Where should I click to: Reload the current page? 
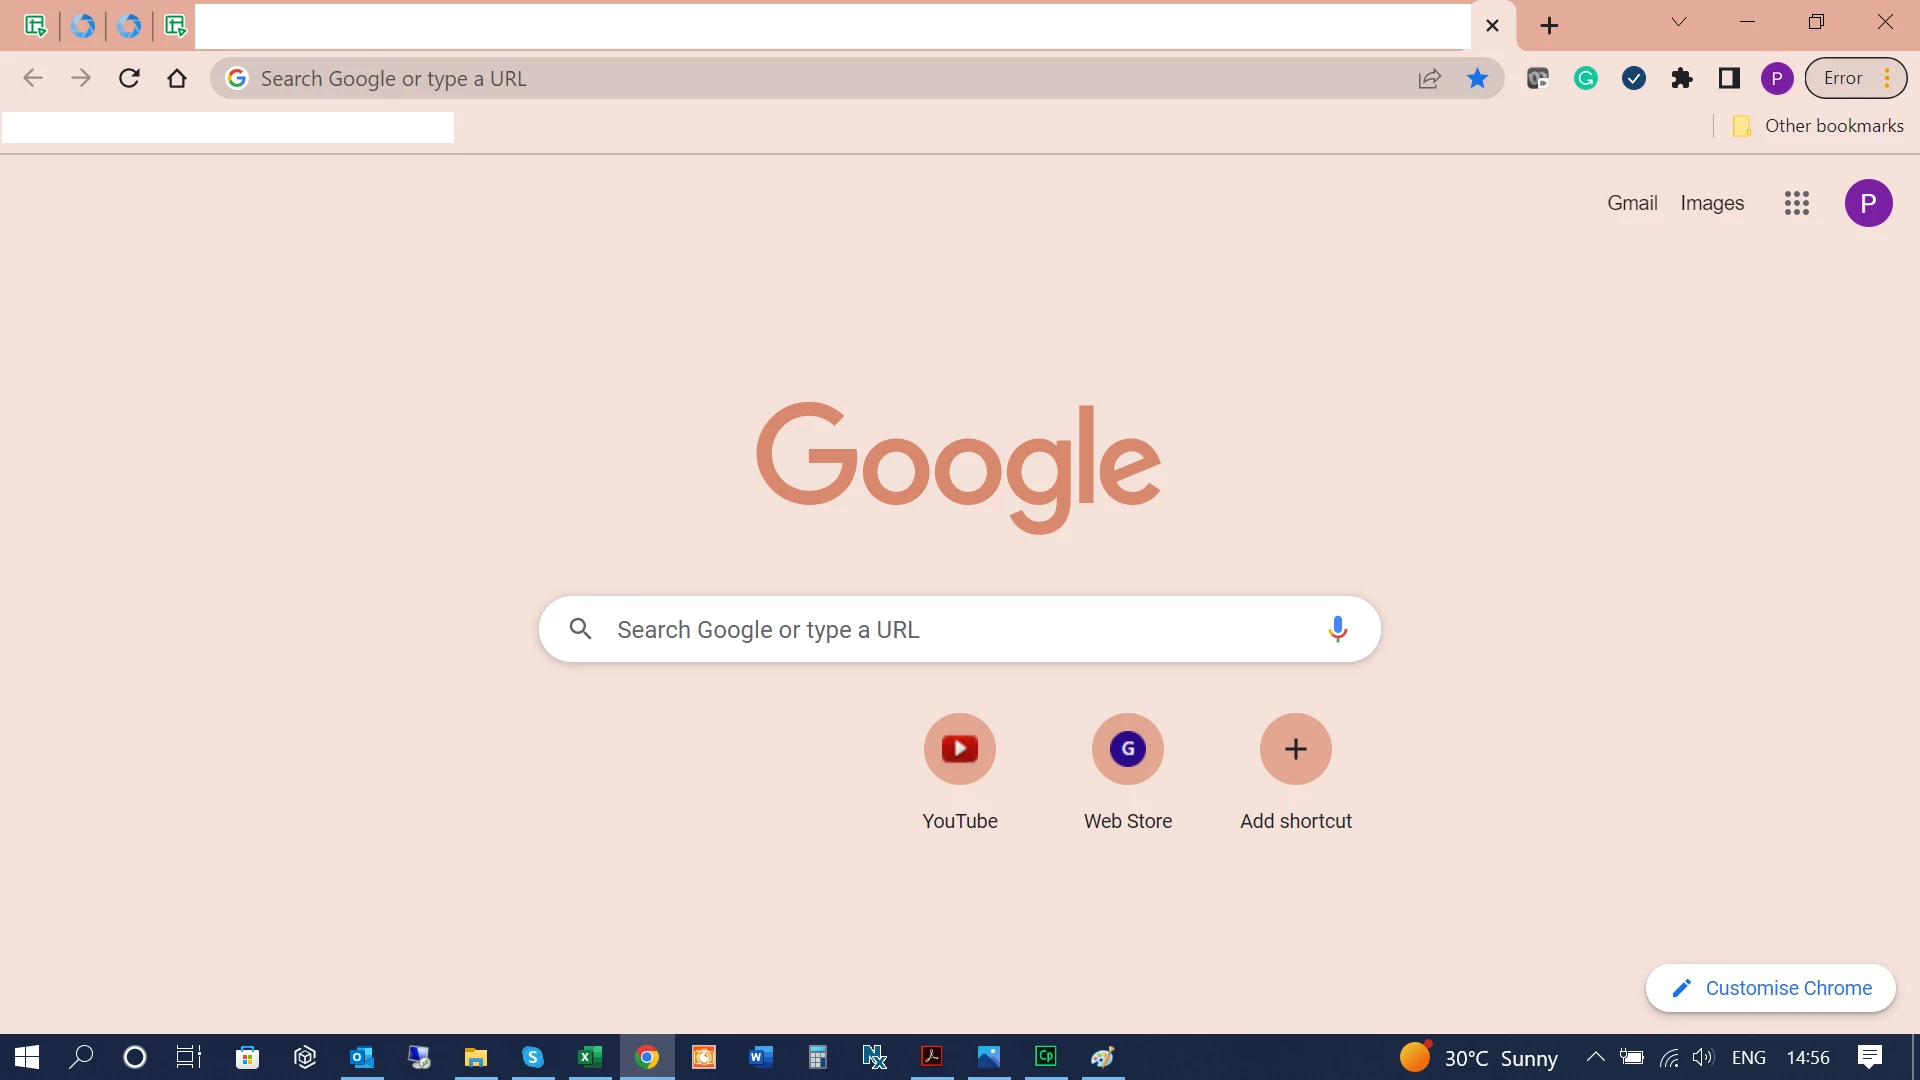[x=129, y=78]
